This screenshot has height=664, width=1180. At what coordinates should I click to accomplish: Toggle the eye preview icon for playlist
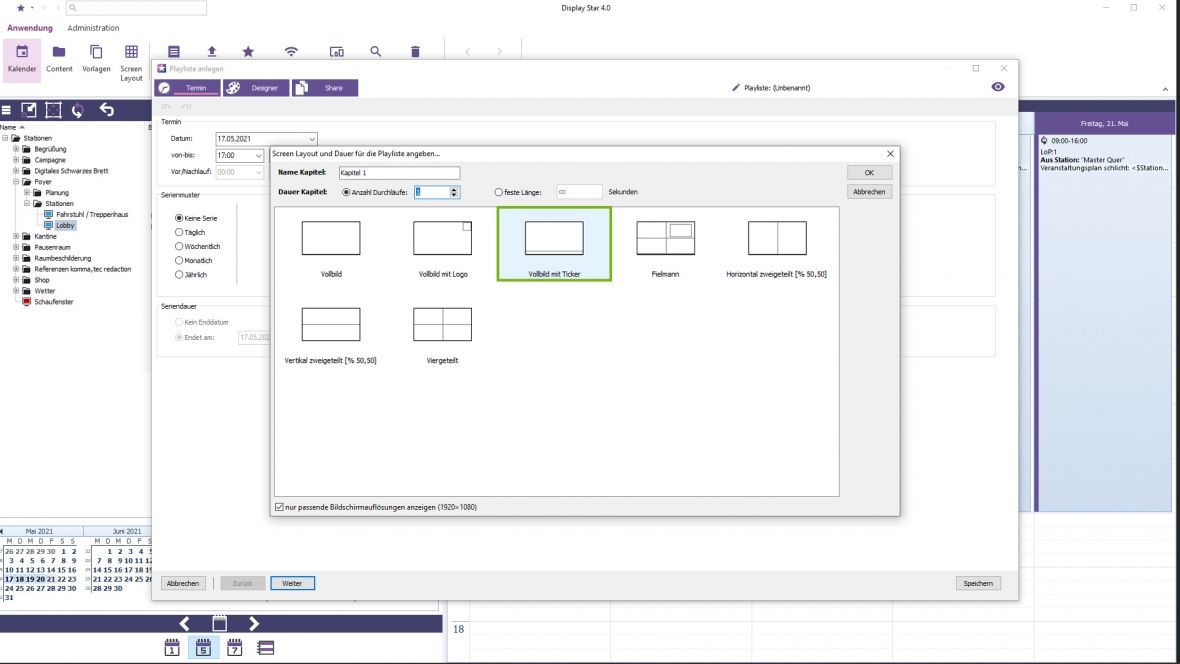[997, 88]
